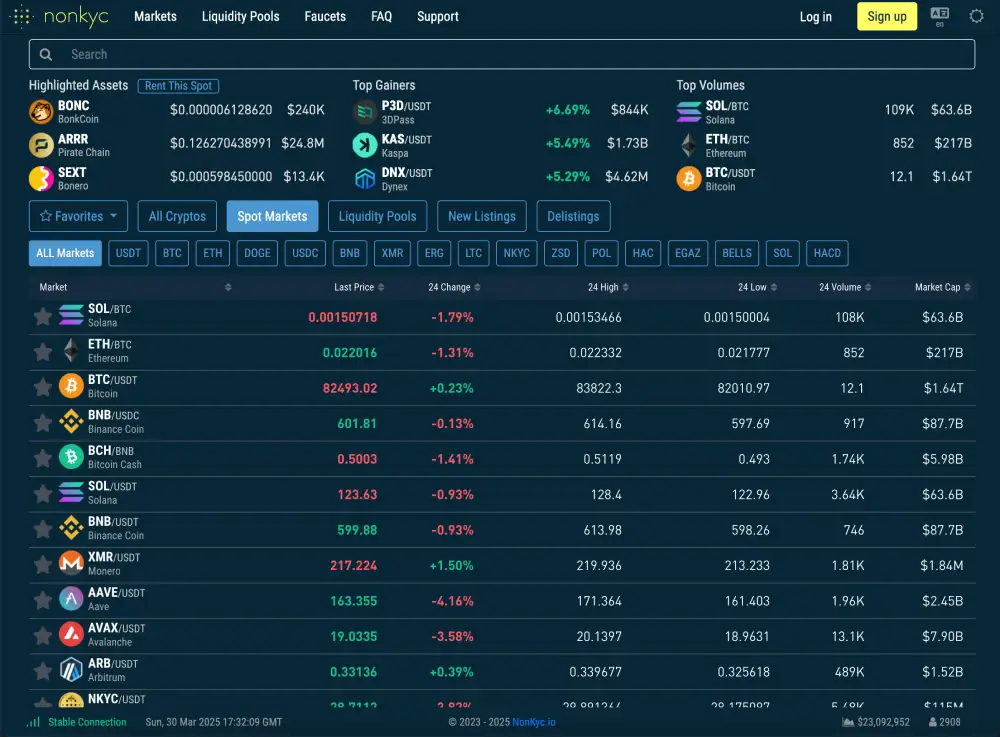
Task: Open the Faucets menu
Action: 325,17
